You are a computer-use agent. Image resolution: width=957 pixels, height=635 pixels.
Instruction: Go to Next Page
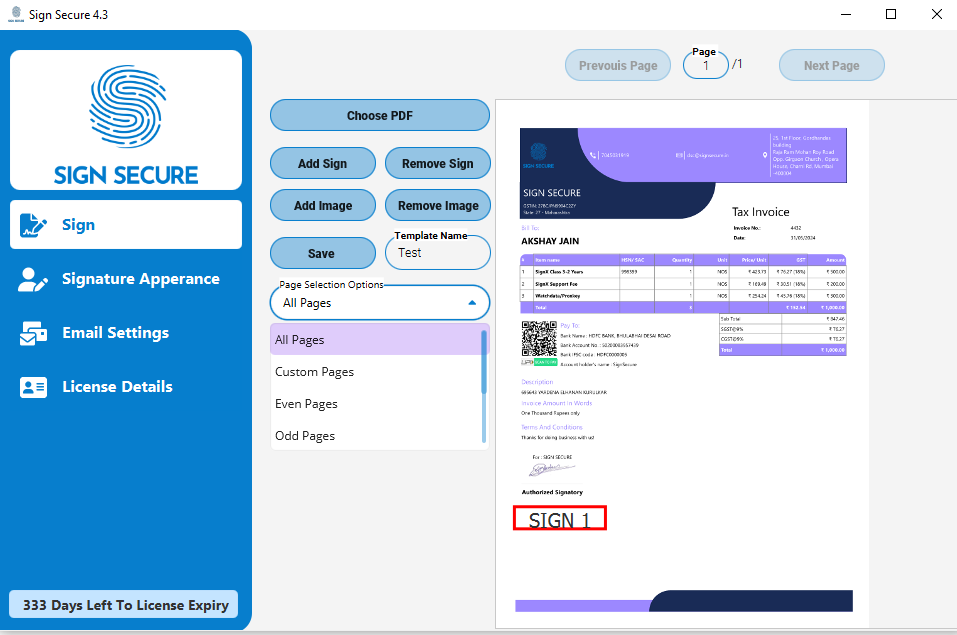point(831,65)
